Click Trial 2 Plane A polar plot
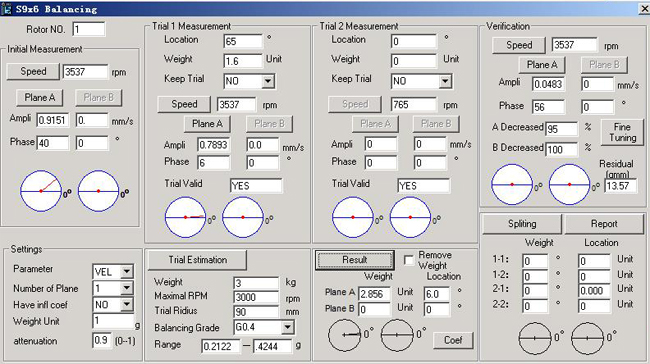 point(353,217)
